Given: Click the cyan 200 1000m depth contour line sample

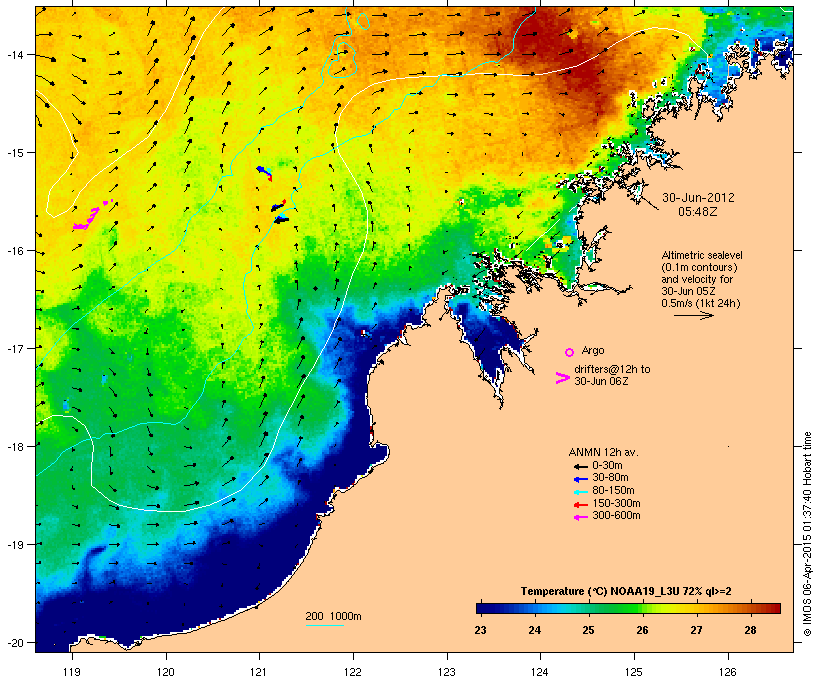Looking at the screenshot, I should click(325, 626).
